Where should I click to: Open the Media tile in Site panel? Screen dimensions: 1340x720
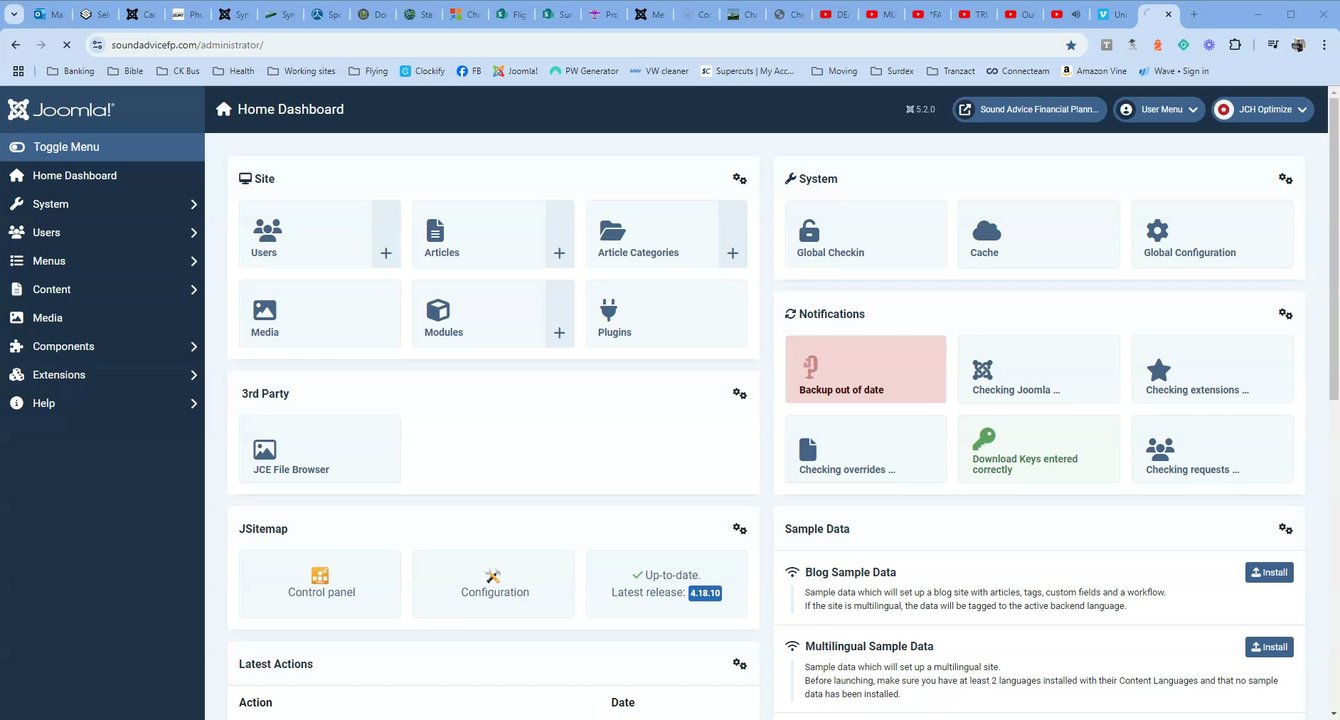tap(320, 314)
